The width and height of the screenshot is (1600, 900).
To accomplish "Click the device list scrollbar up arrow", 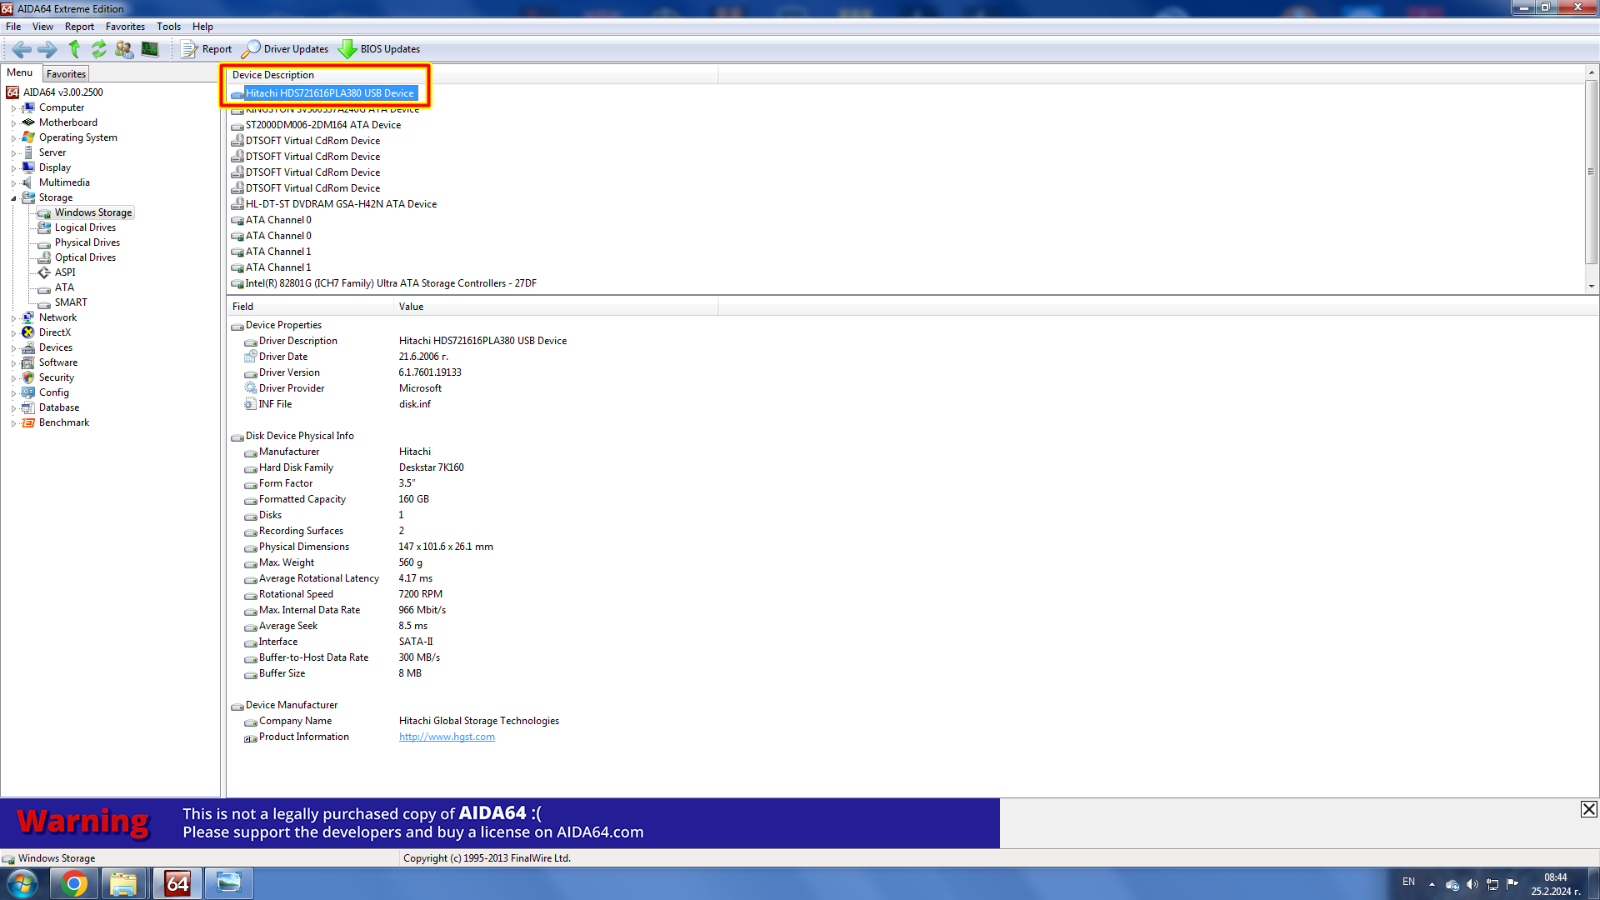I will pyautogui.click(x=1591, y=73).
